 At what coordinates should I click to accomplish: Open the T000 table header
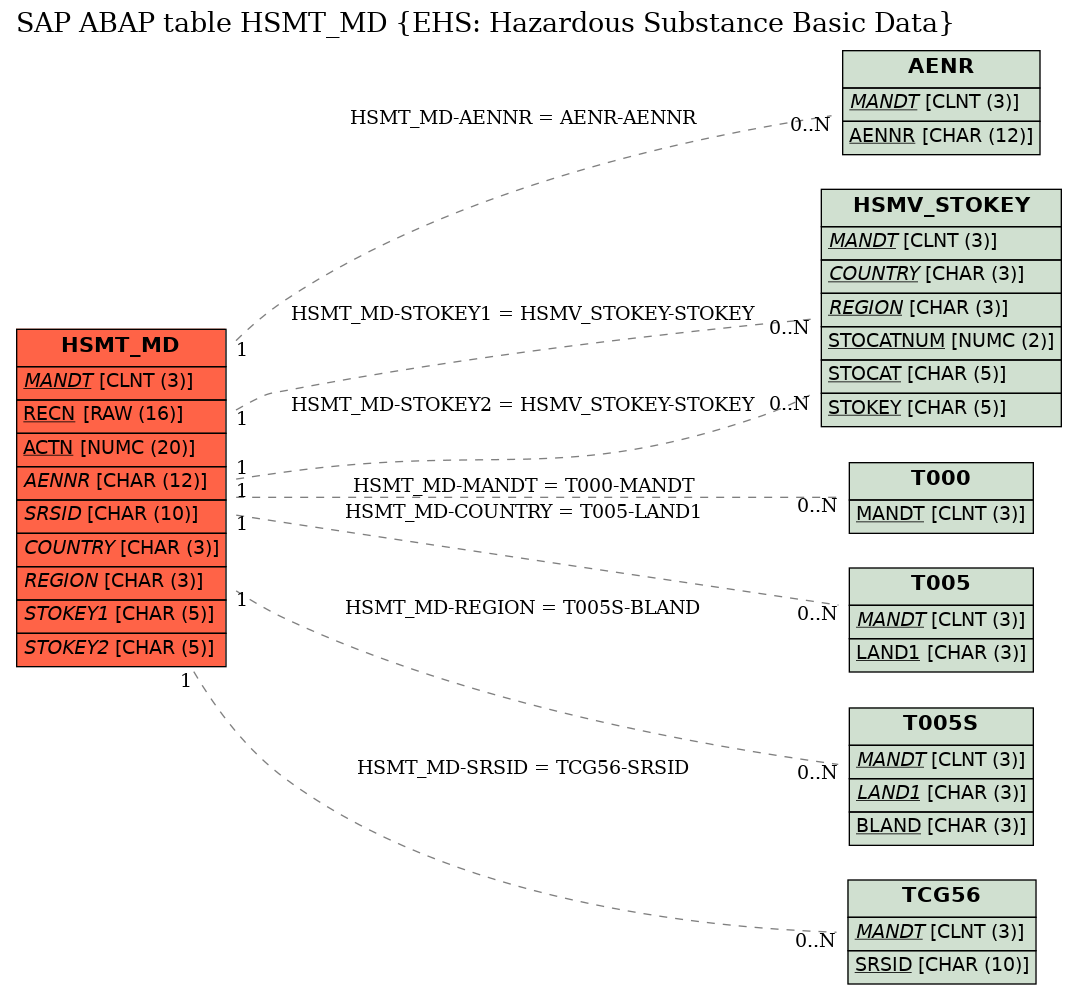click(x=941, y=480)
